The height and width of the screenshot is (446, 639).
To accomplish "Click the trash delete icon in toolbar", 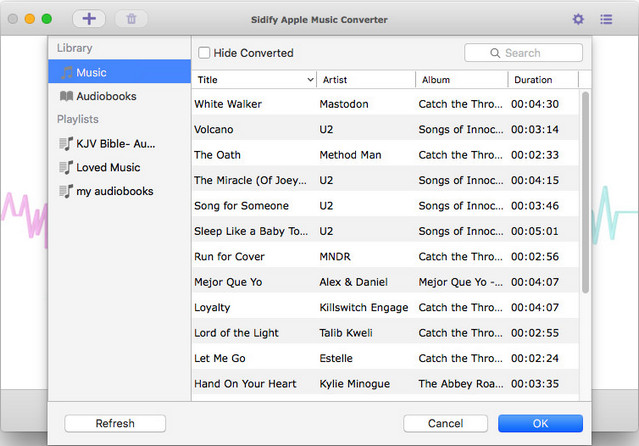I will [x=131, y=19].
